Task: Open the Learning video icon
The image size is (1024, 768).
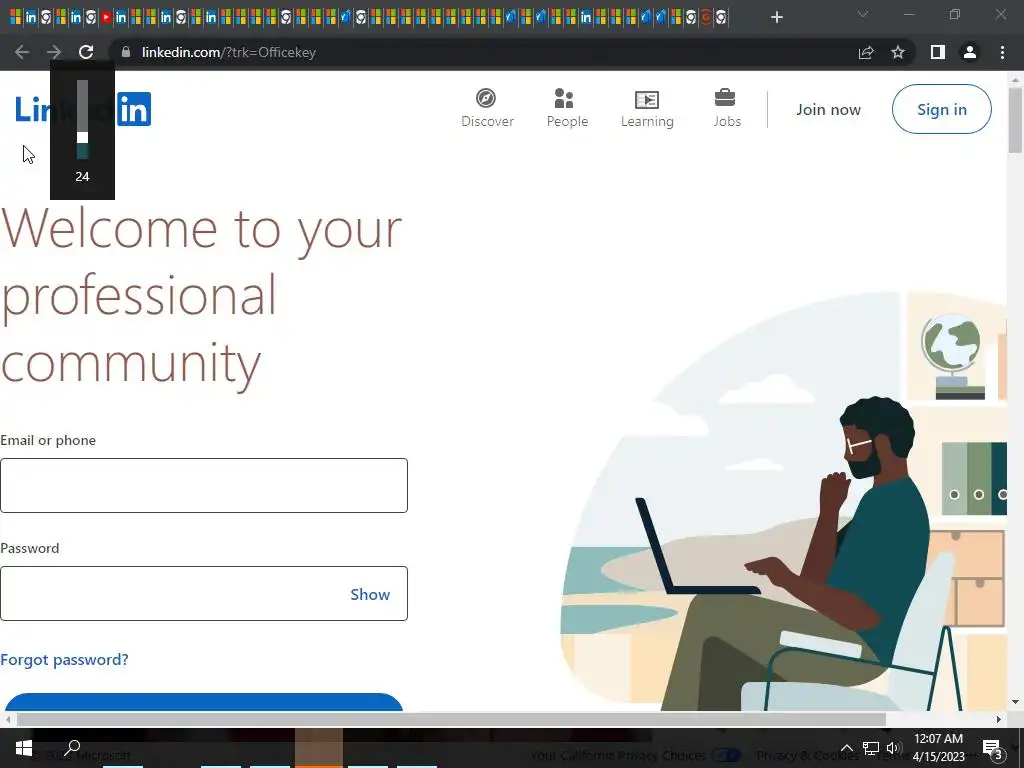Action: [x=647, y=99]
